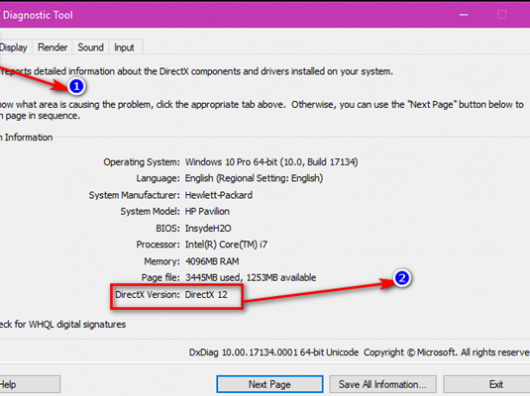The width and height of the screenshot is (530, 396).
Task: Click the 3445MB used page file value
Action: 250,277
